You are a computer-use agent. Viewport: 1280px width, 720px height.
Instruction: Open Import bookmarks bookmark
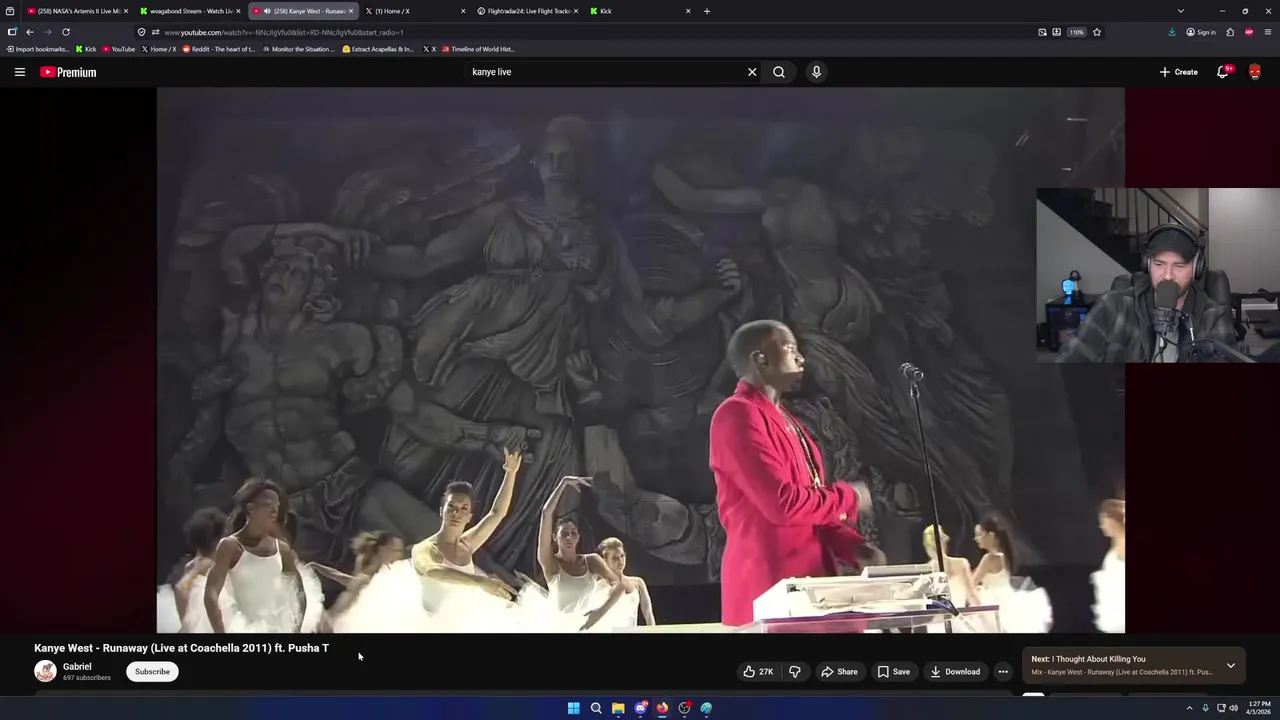tap(38, 49)
